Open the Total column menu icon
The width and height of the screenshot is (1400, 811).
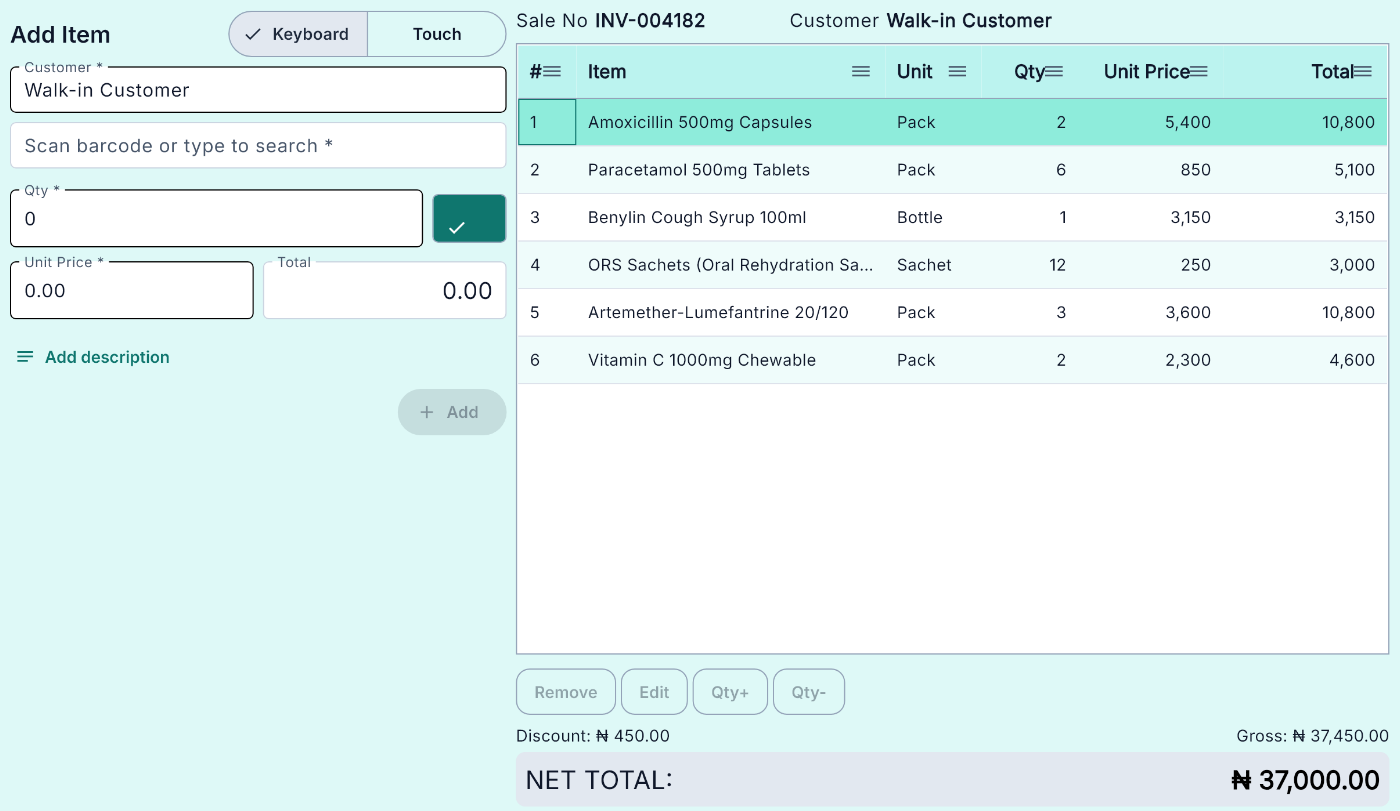[1362, 71]
